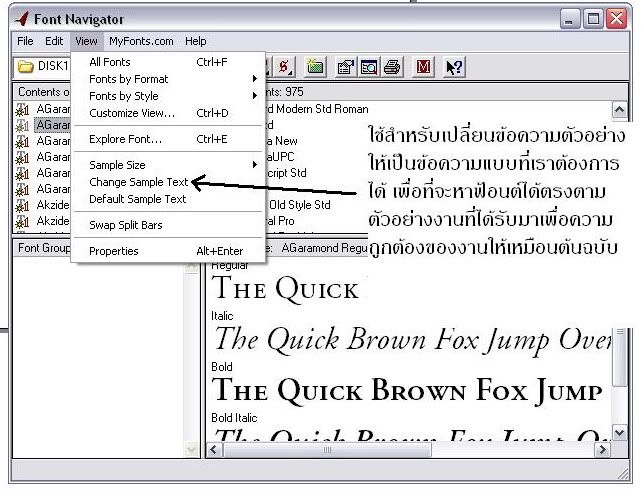Click the Contents of panel header
This screenshot has height=489, width=641.
43,92
